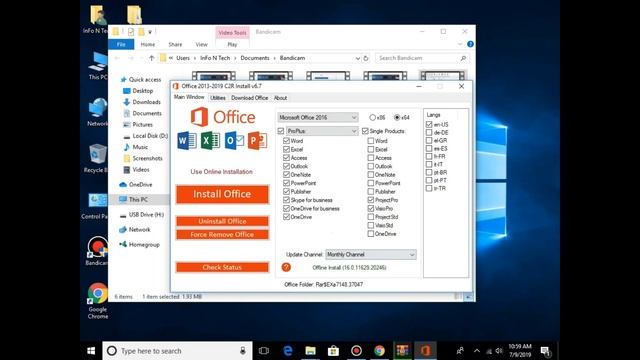The image size is (640, 360).
Task: Click the Word app icon under Office logo
Action: pyautogui.click(x=187, y=141)
